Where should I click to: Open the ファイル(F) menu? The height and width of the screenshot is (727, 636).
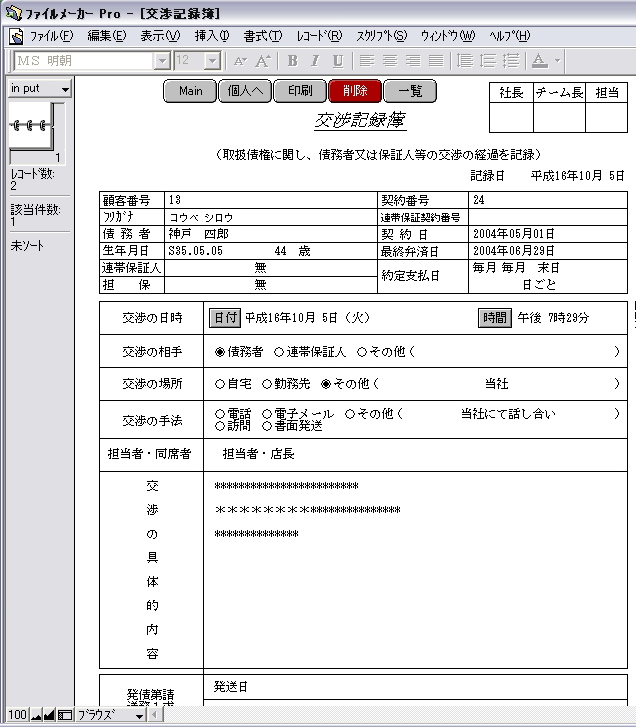51,36
